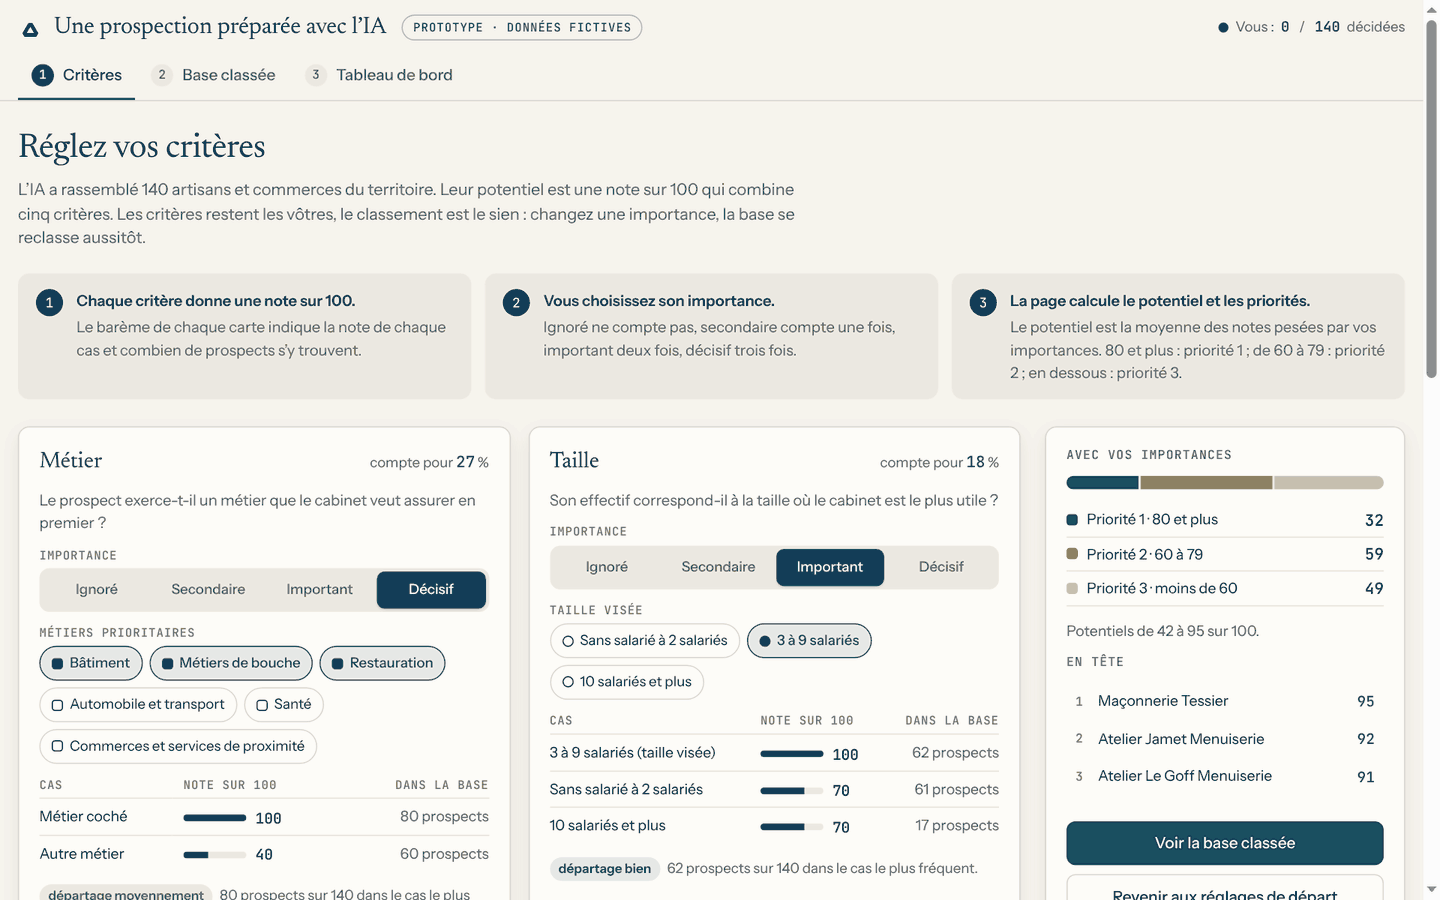1440x900 pixels.
Task: Click the step 3 circle beside Tableau de bord
Action: [316, 75]
